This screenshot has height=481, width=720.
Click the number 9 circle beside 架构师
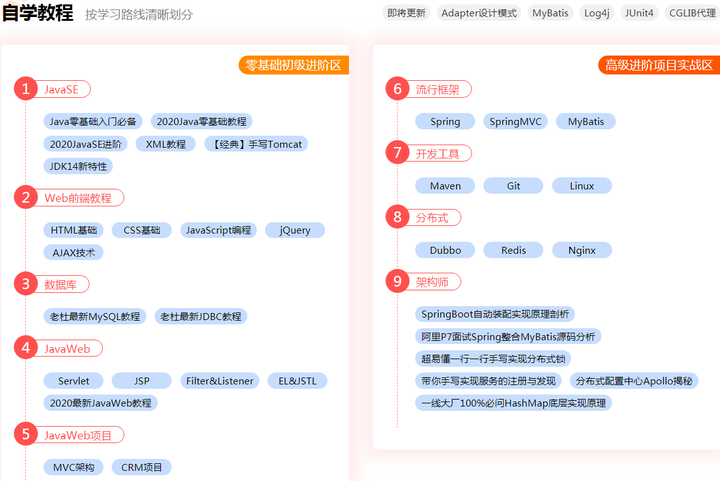click(x=397, y=281)
